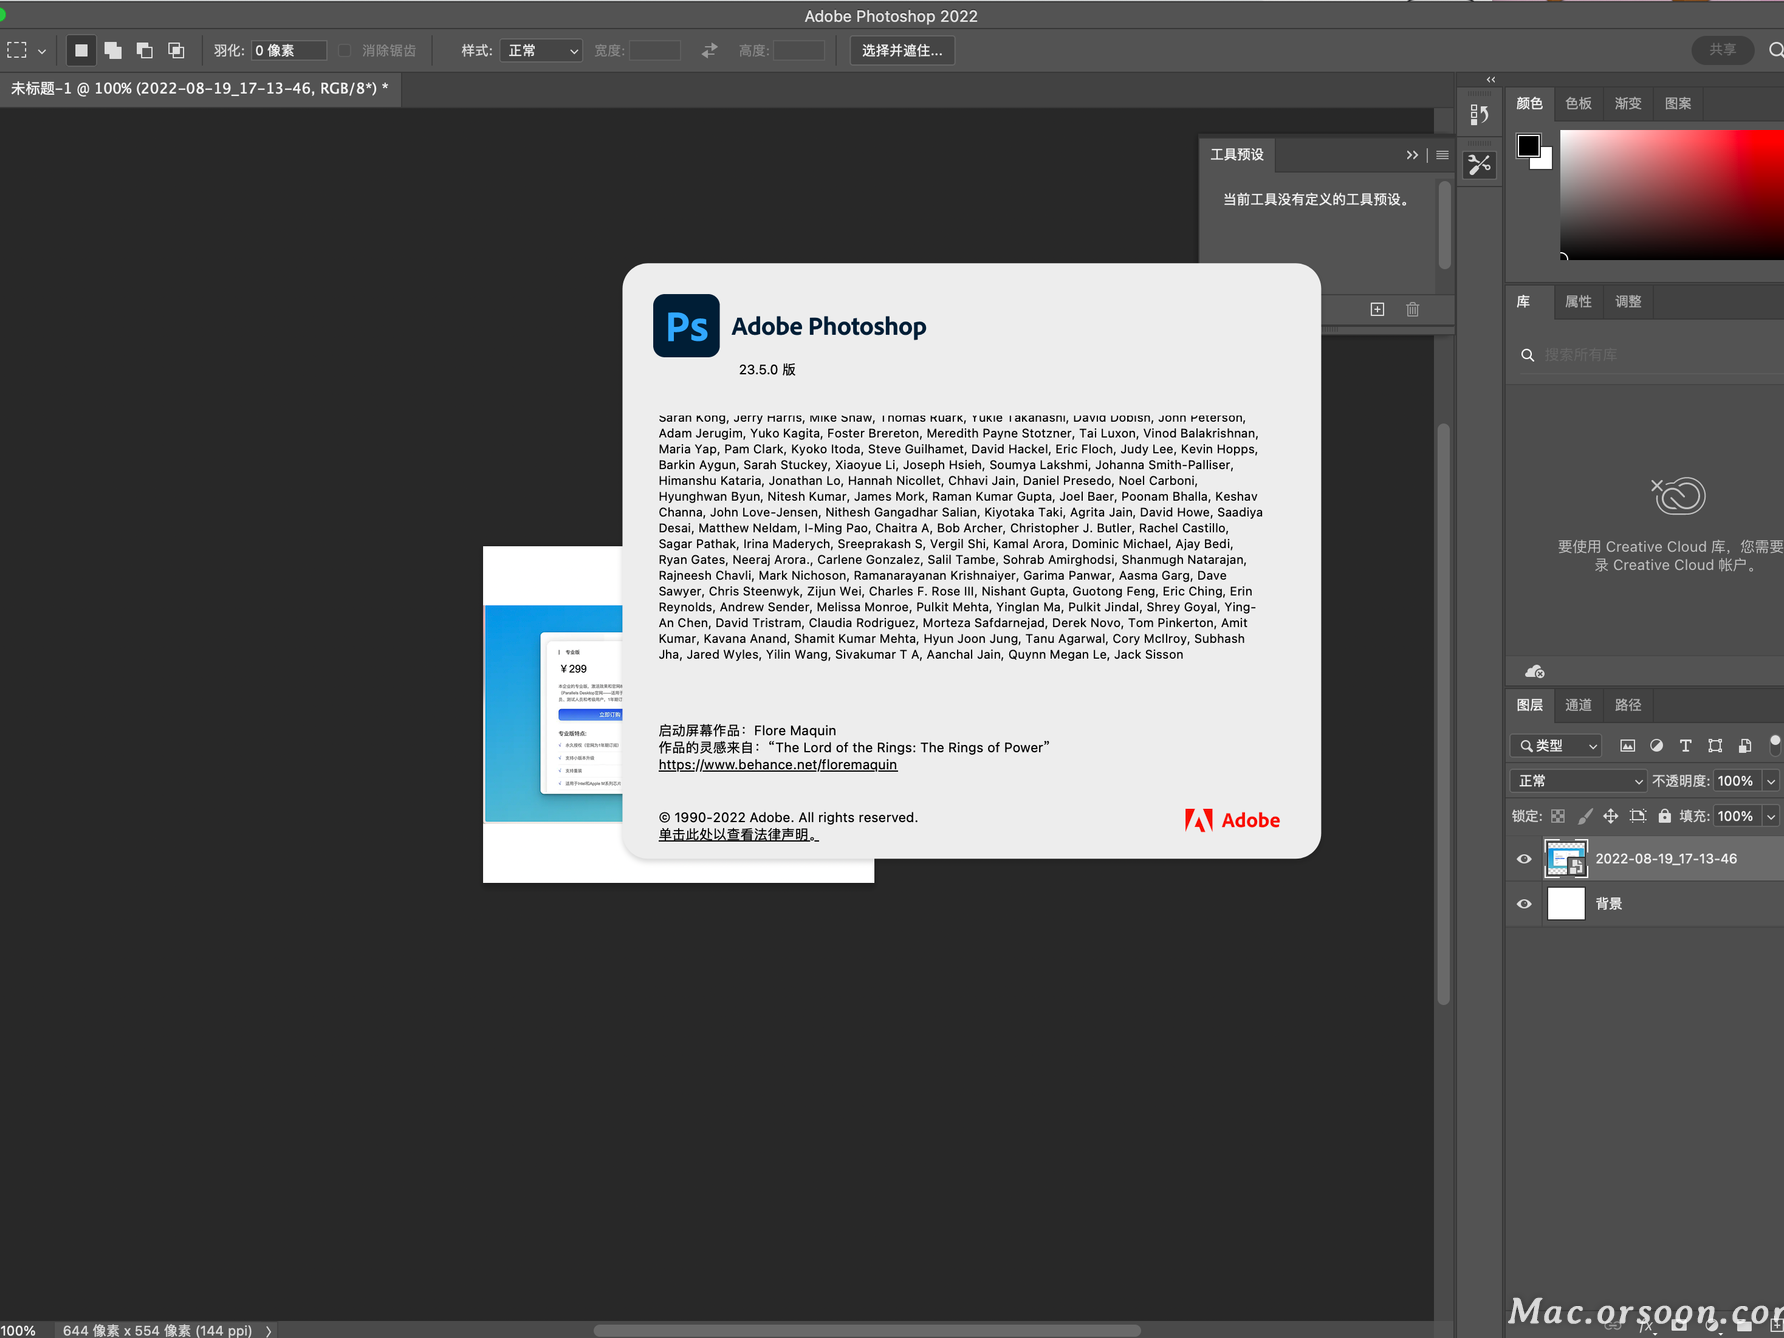Viewport: 1784px width, 1338px height.
Task: Click the 选择并遮住 button
Action: pos(901,50)
